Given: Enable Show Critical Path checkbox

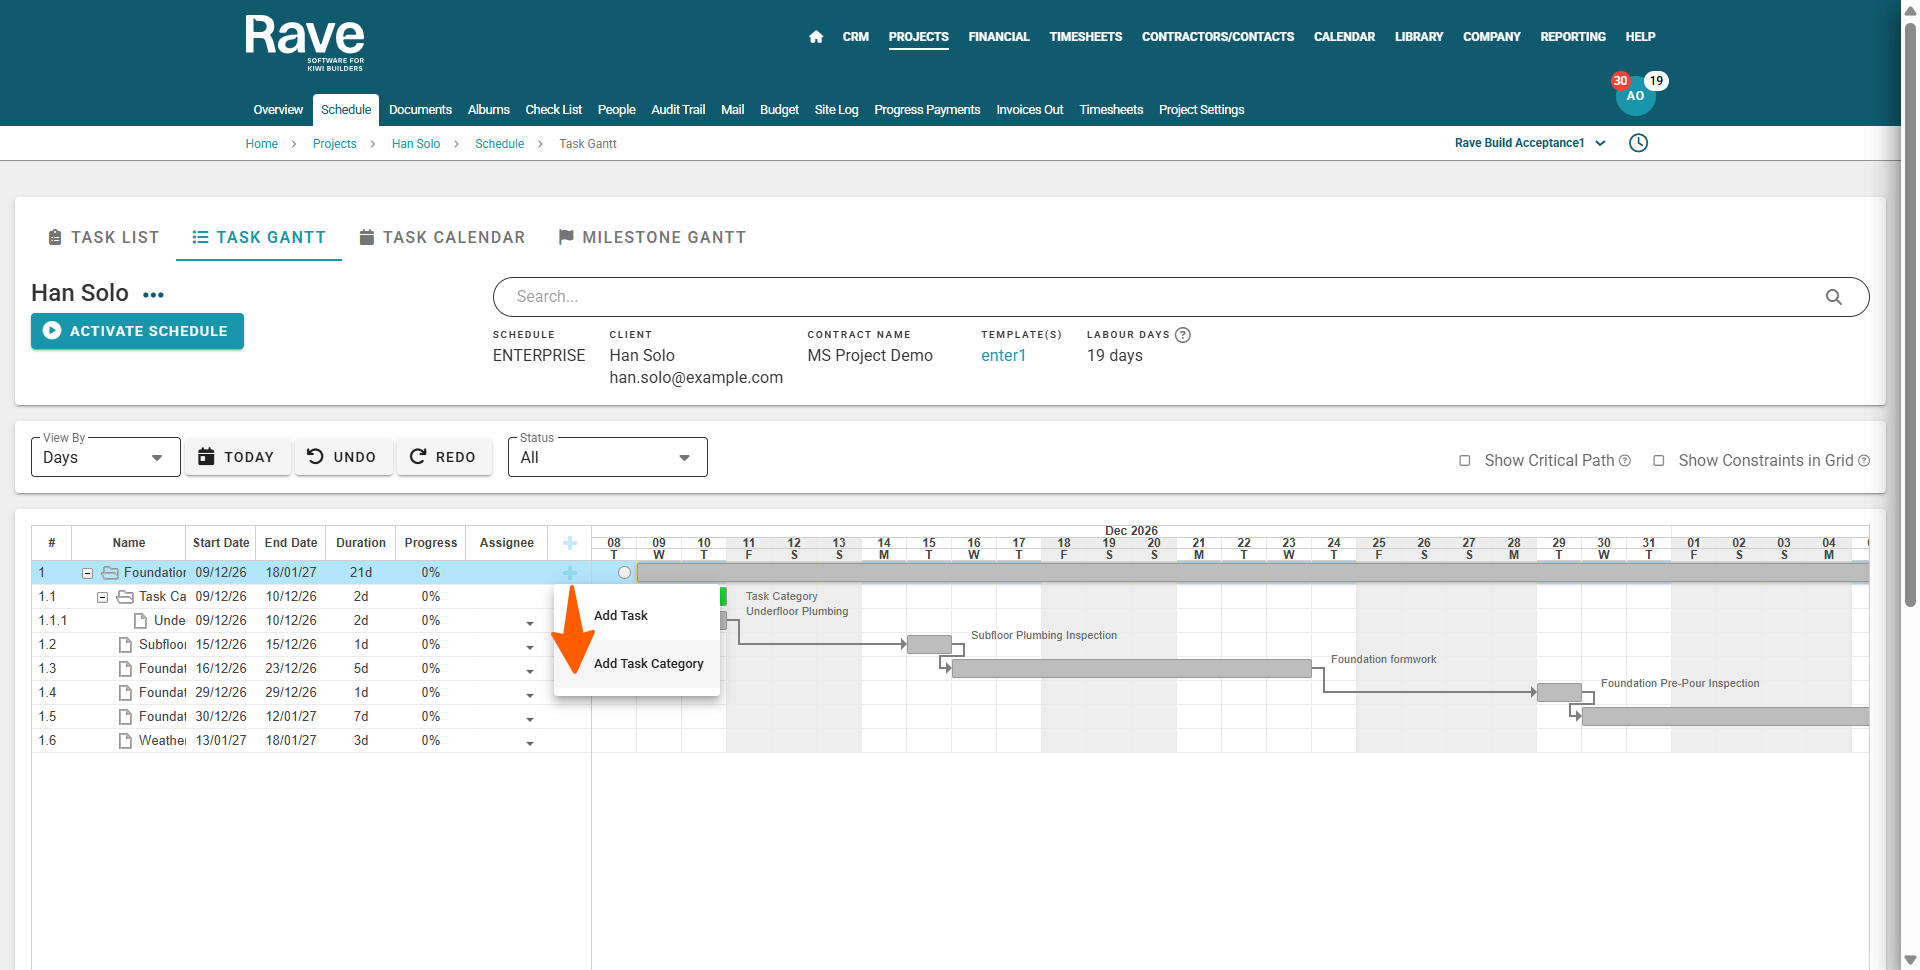Looking at the screenshot, I should 1465,461.
